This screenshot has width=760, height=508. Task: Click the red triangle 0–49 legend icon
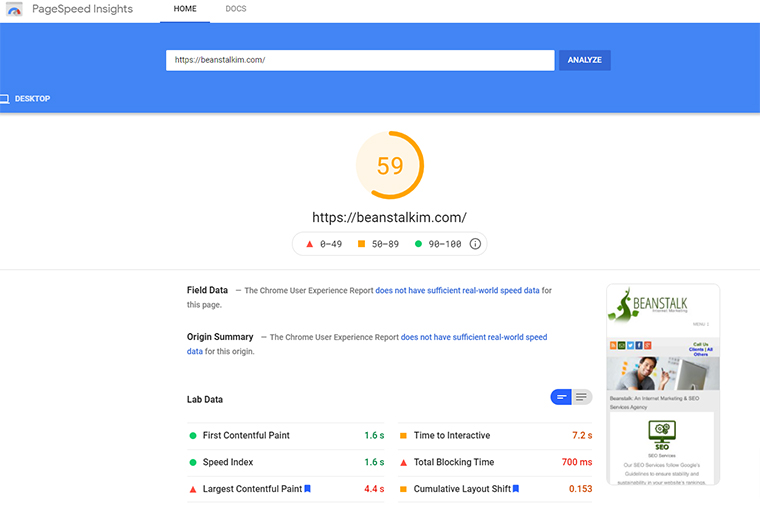(310, 244)
